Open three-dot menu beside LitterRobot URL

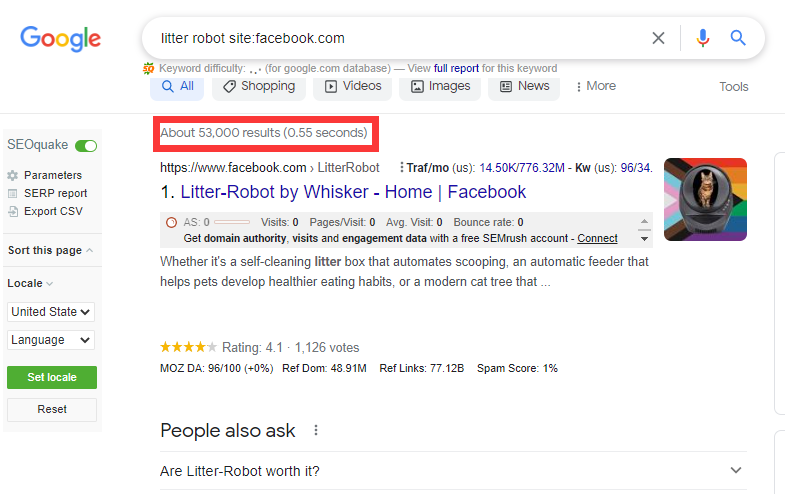click(x=401, y=168)
